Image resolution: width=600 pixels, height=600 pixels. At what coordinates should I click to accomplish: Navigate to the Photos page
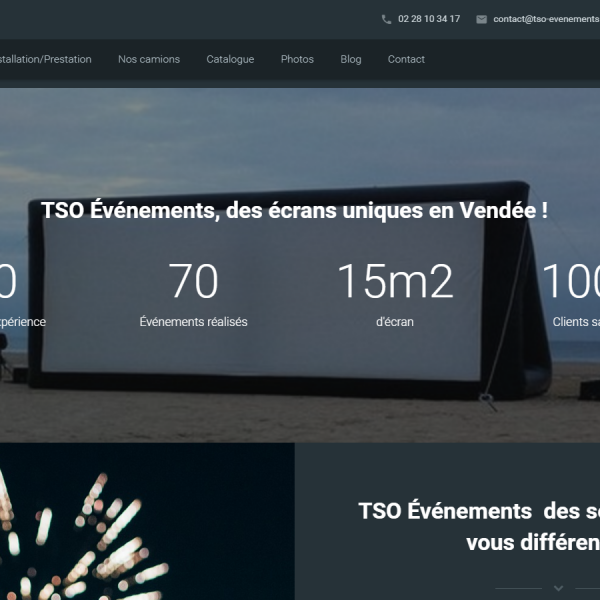coord(297,59)
